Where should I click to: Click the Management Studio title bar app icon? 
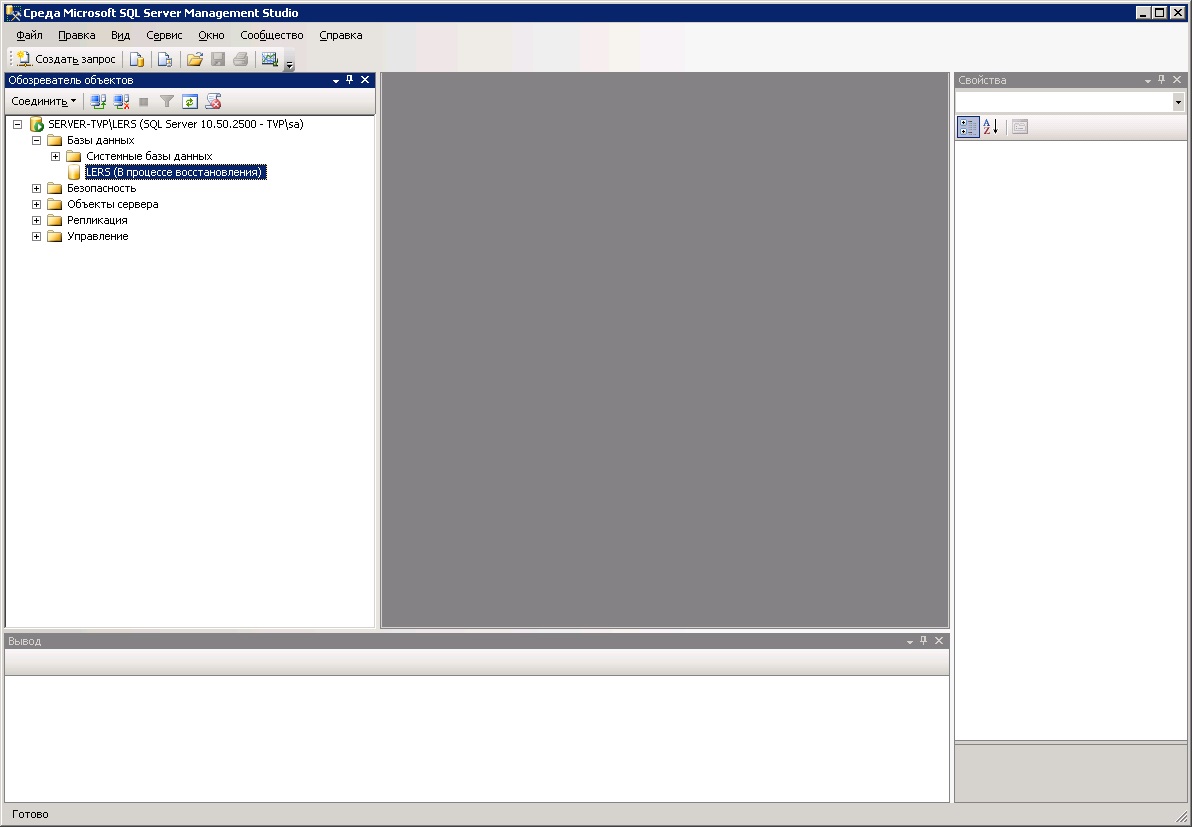[13, 13]
